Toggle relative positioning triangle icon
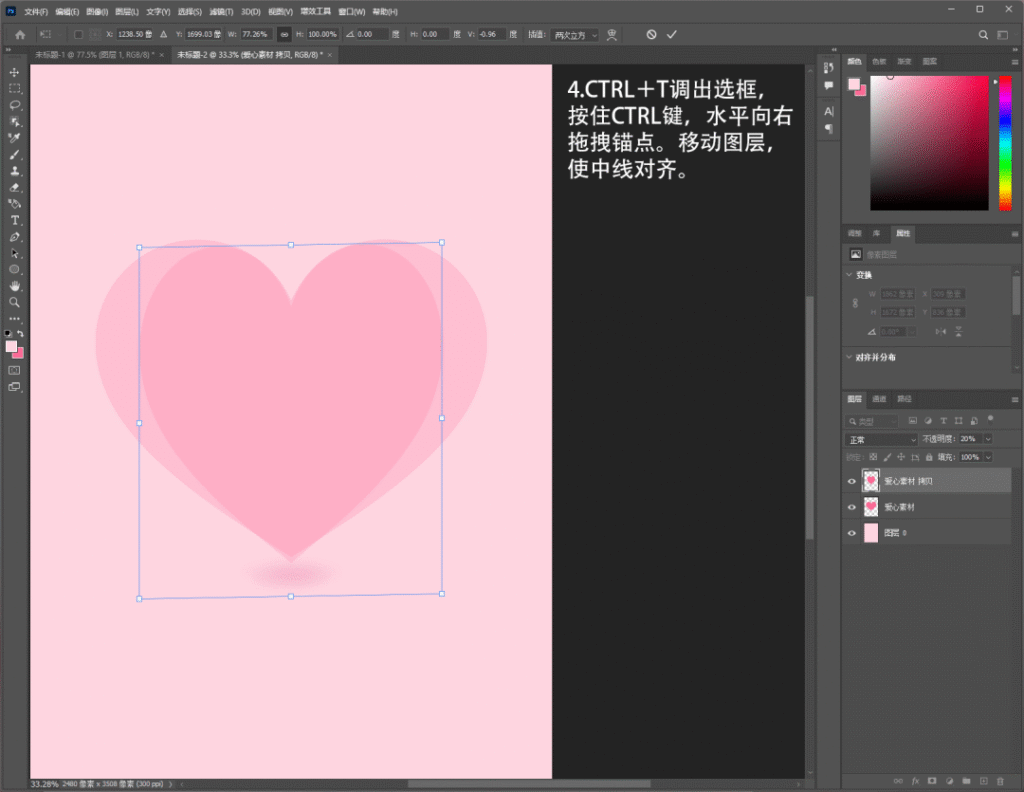The height and width of the screenshot is (792, 1024). click(x=163, y=35)
